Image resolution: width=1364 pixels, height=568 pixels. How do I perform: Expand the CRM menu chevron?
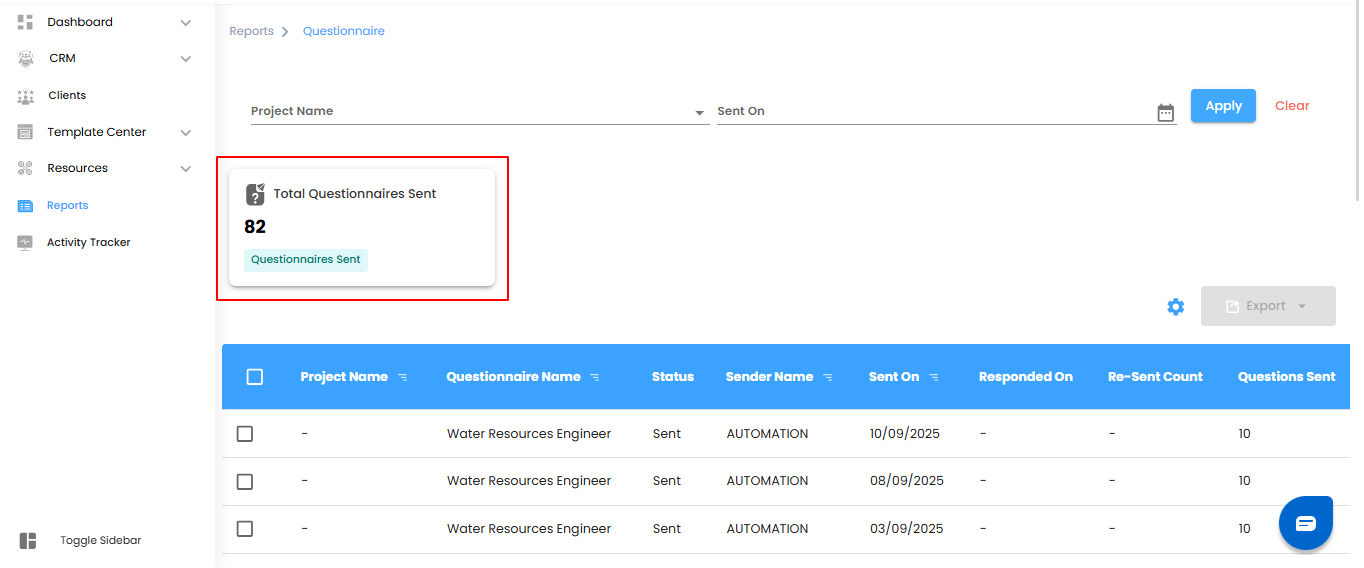coord(185,59)
